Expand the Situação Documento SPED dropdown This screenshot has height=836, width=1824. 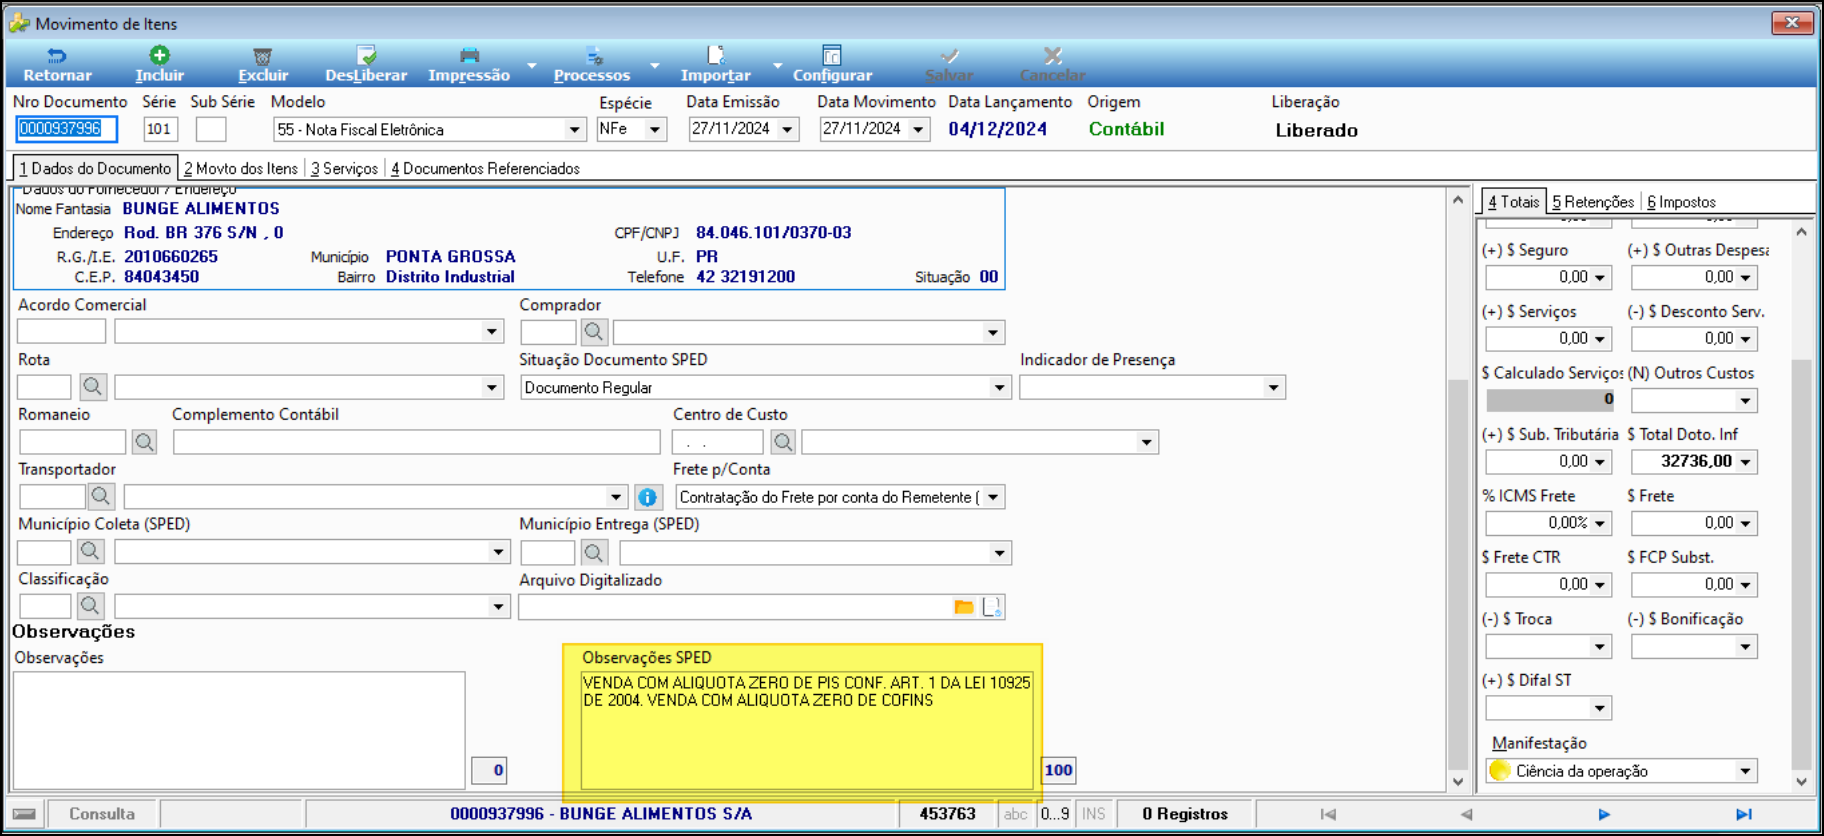click(x=999, y=388)
